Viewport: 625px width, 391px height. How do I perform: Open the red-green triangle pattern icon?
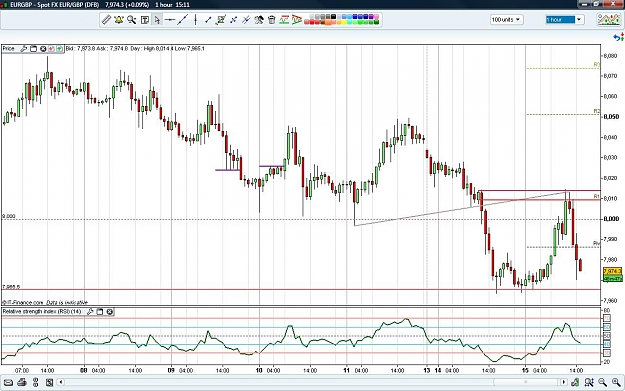point(297,20)
